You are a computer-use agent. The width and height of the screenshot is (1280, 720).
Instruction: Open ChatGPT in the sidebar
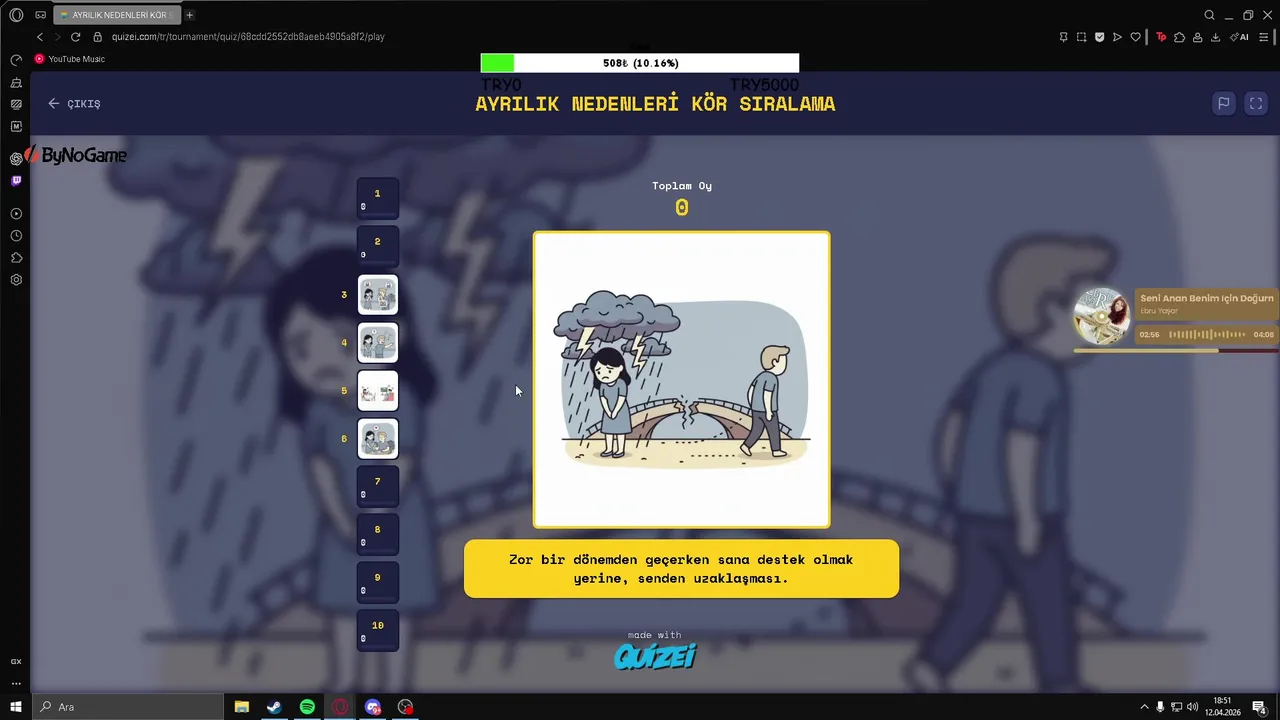point(16,159)
